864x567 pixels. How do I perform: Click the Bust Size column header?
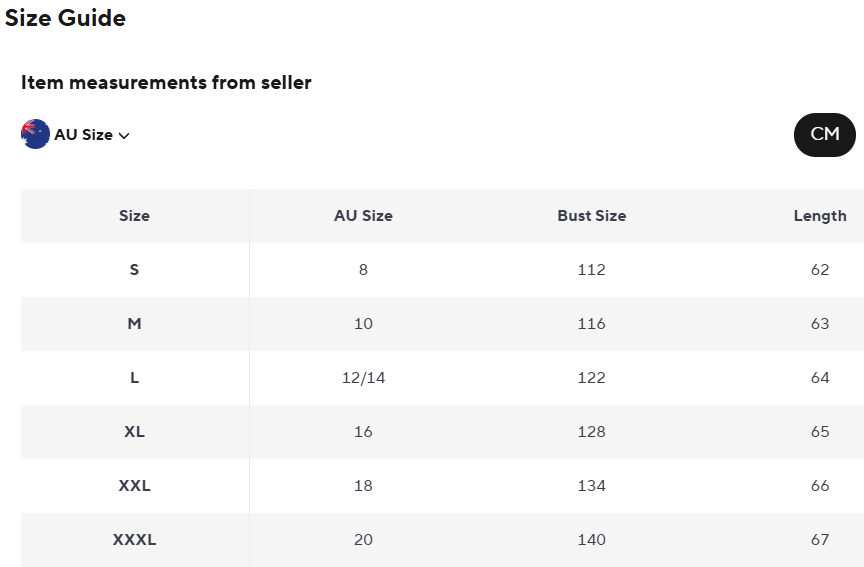(x=591, y=216)
